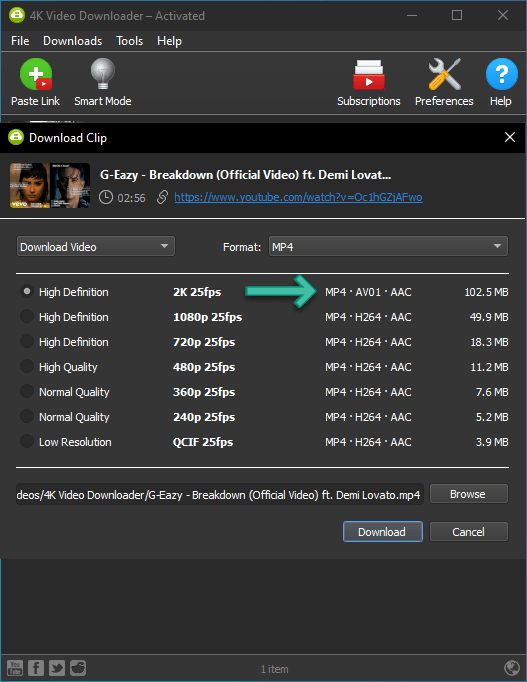The width and height of the screenshot is (527, 682).
Task: Click the 18.3 MB size text
Action: (489, 342)
